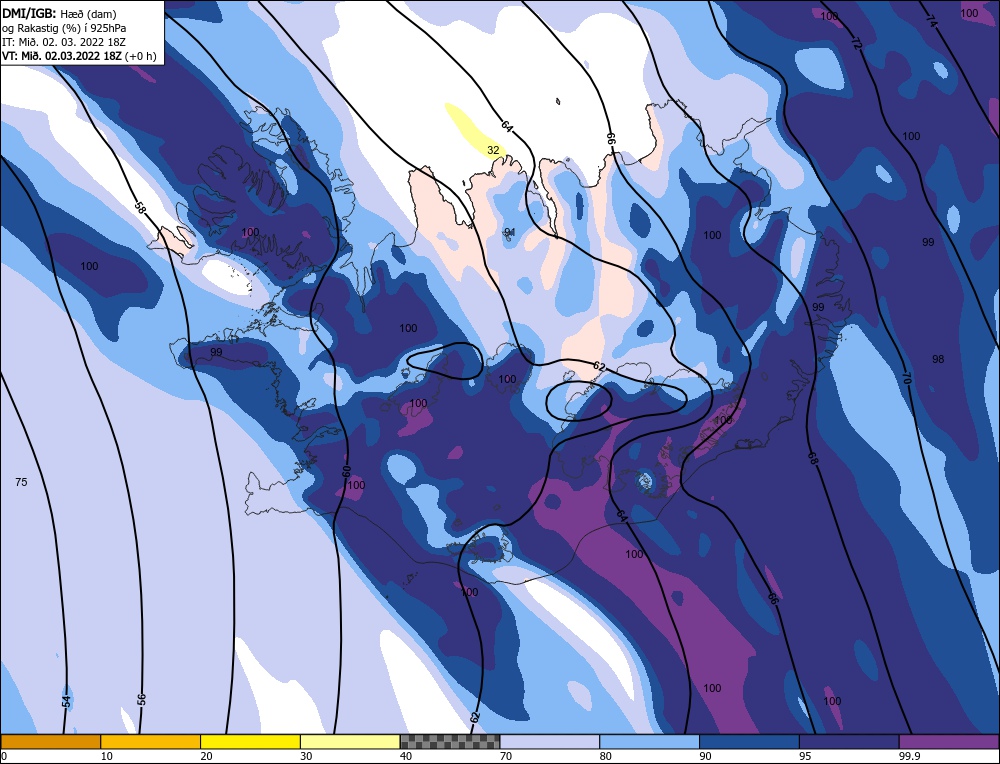
Task: Click the '98' humidity value at right side
Action: tap(938, 359)
